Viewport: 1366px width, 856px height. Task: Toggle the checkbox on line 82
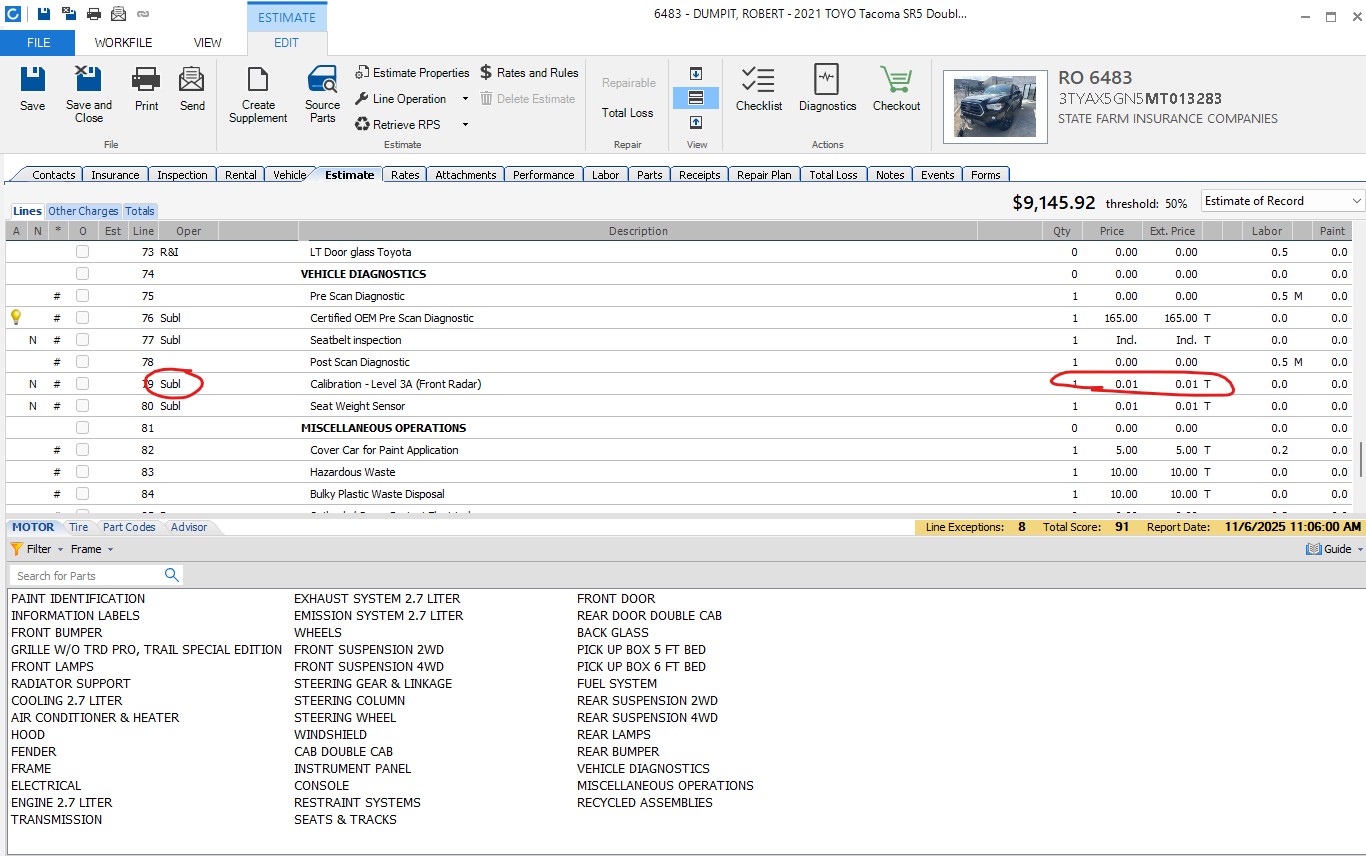(x=83, y=450)
